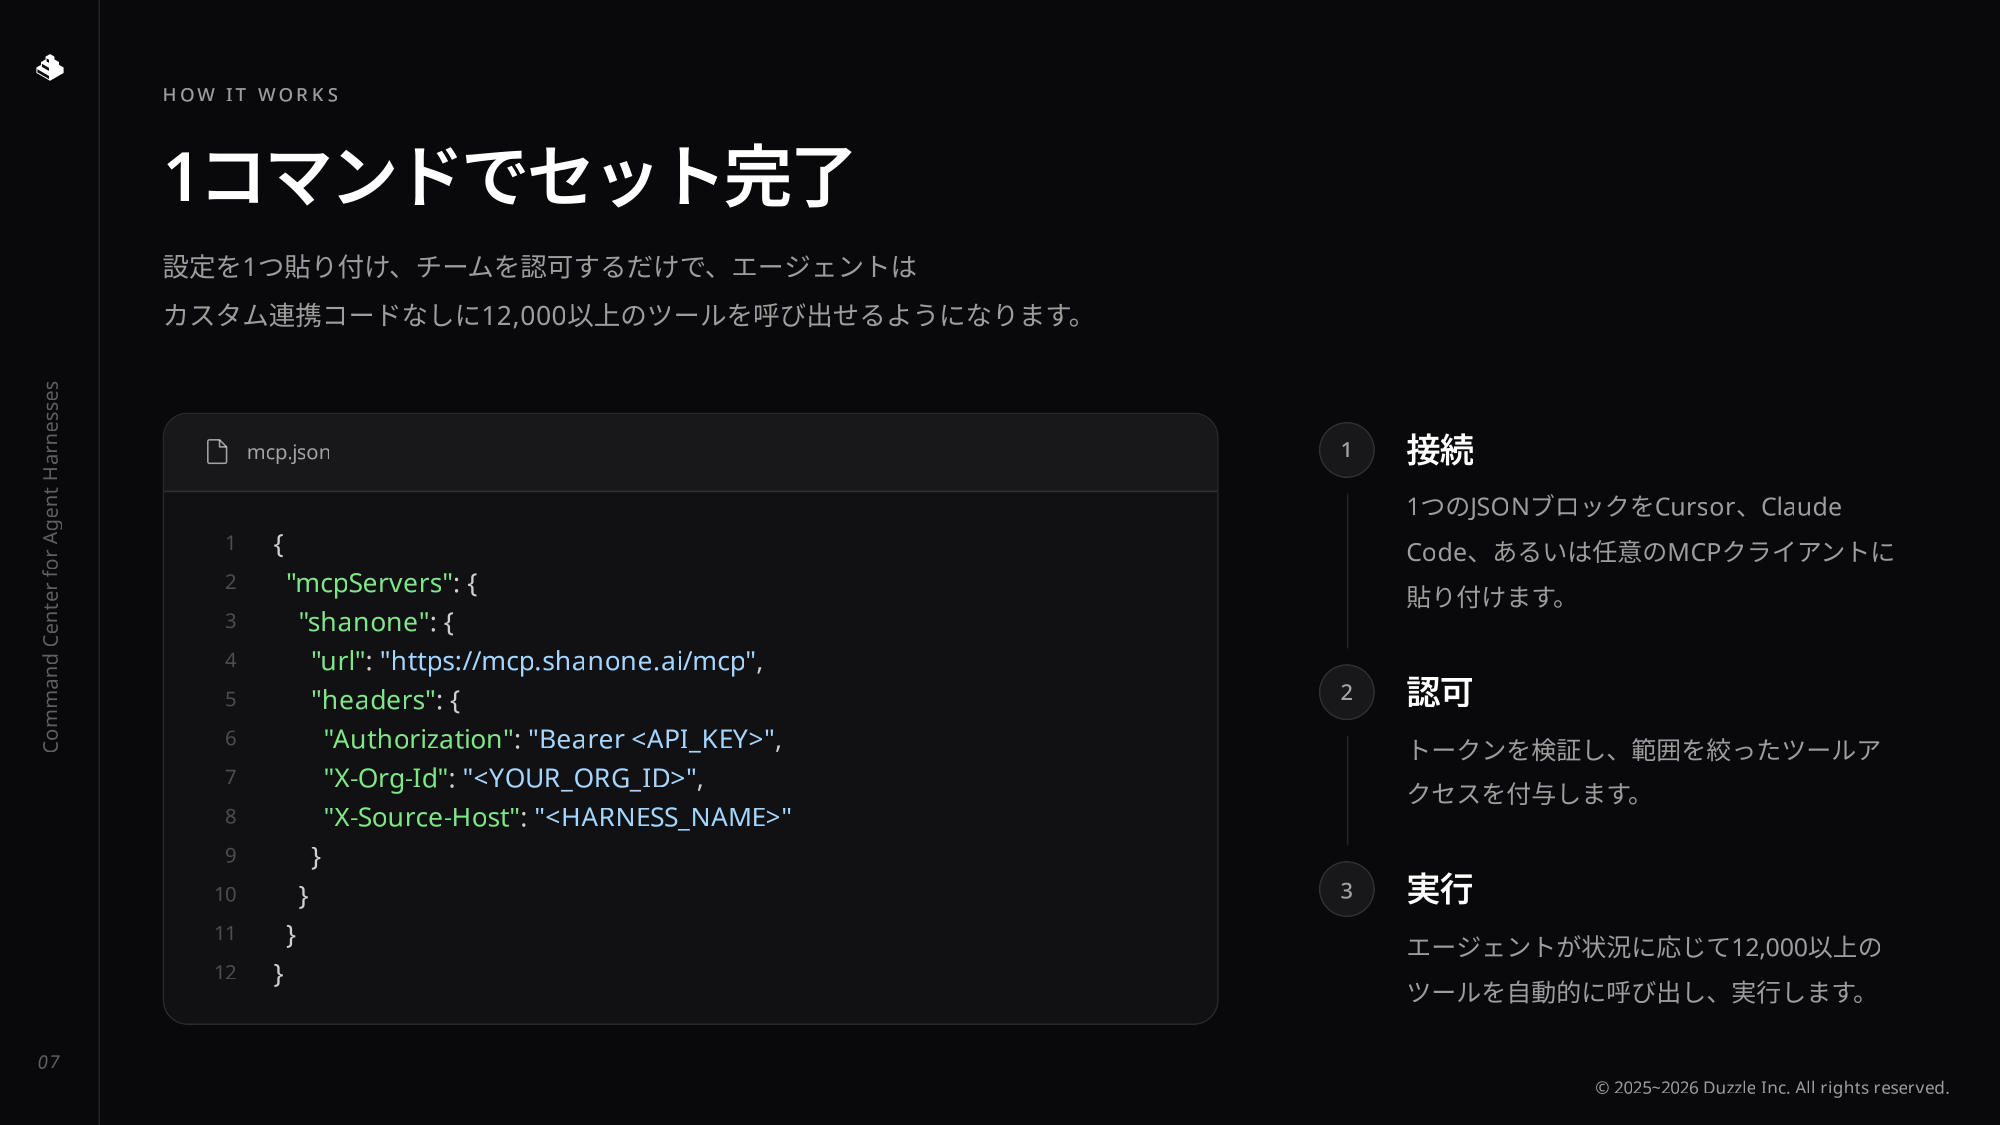Click the "shanone" key on line 3
The height and width of the screenshot is (1125, 2000).
click(x=364, y=622)
